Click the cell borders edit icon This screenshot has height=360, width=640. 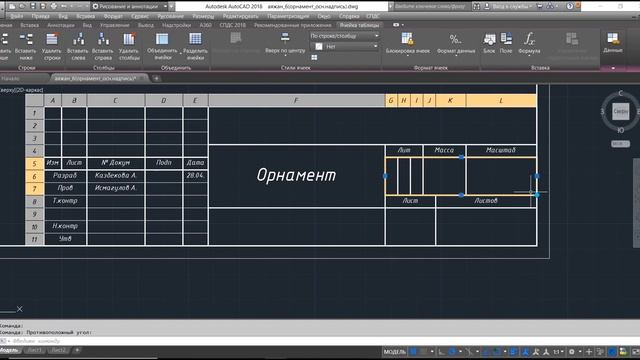[314, 58]
